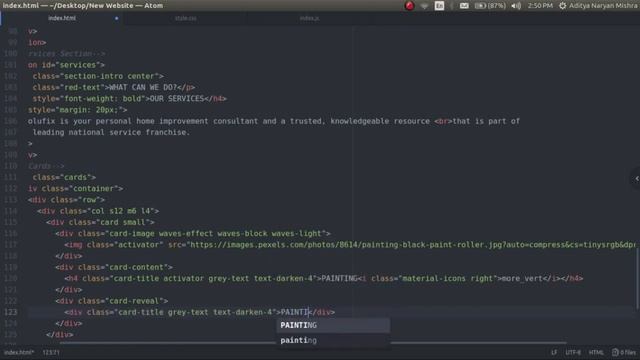Viewport: 640px width, 360px height.
Task: Place cursor after PAINTI in line 123
Action: pos(309,312)
